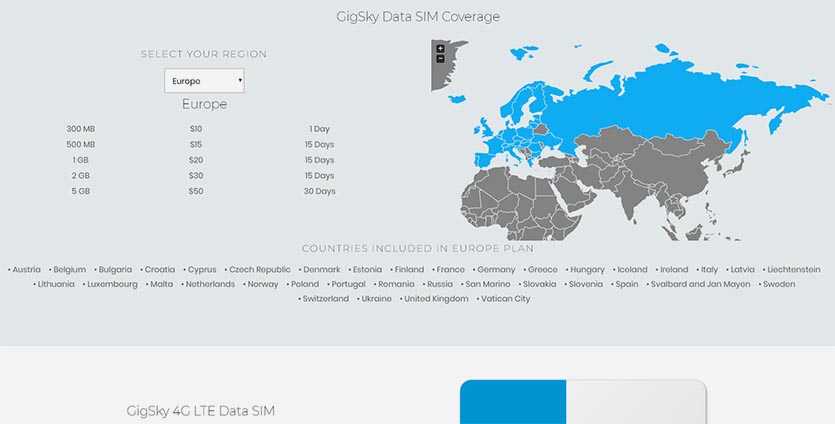835x424 pixels.
Task: Click Iceland in the country list
Action: (633, 270)
